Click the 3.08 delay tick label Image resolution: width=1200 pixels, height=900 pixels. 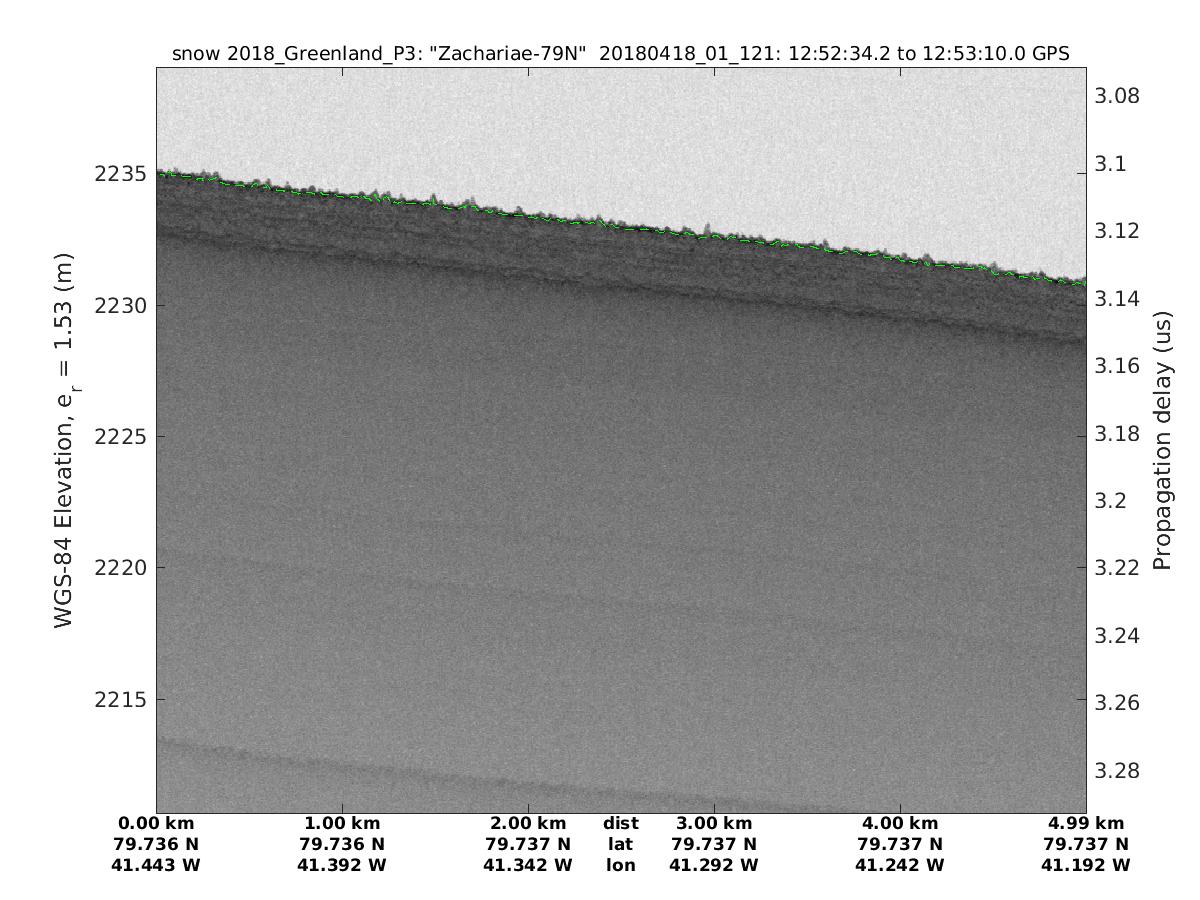coord(1118,96)
